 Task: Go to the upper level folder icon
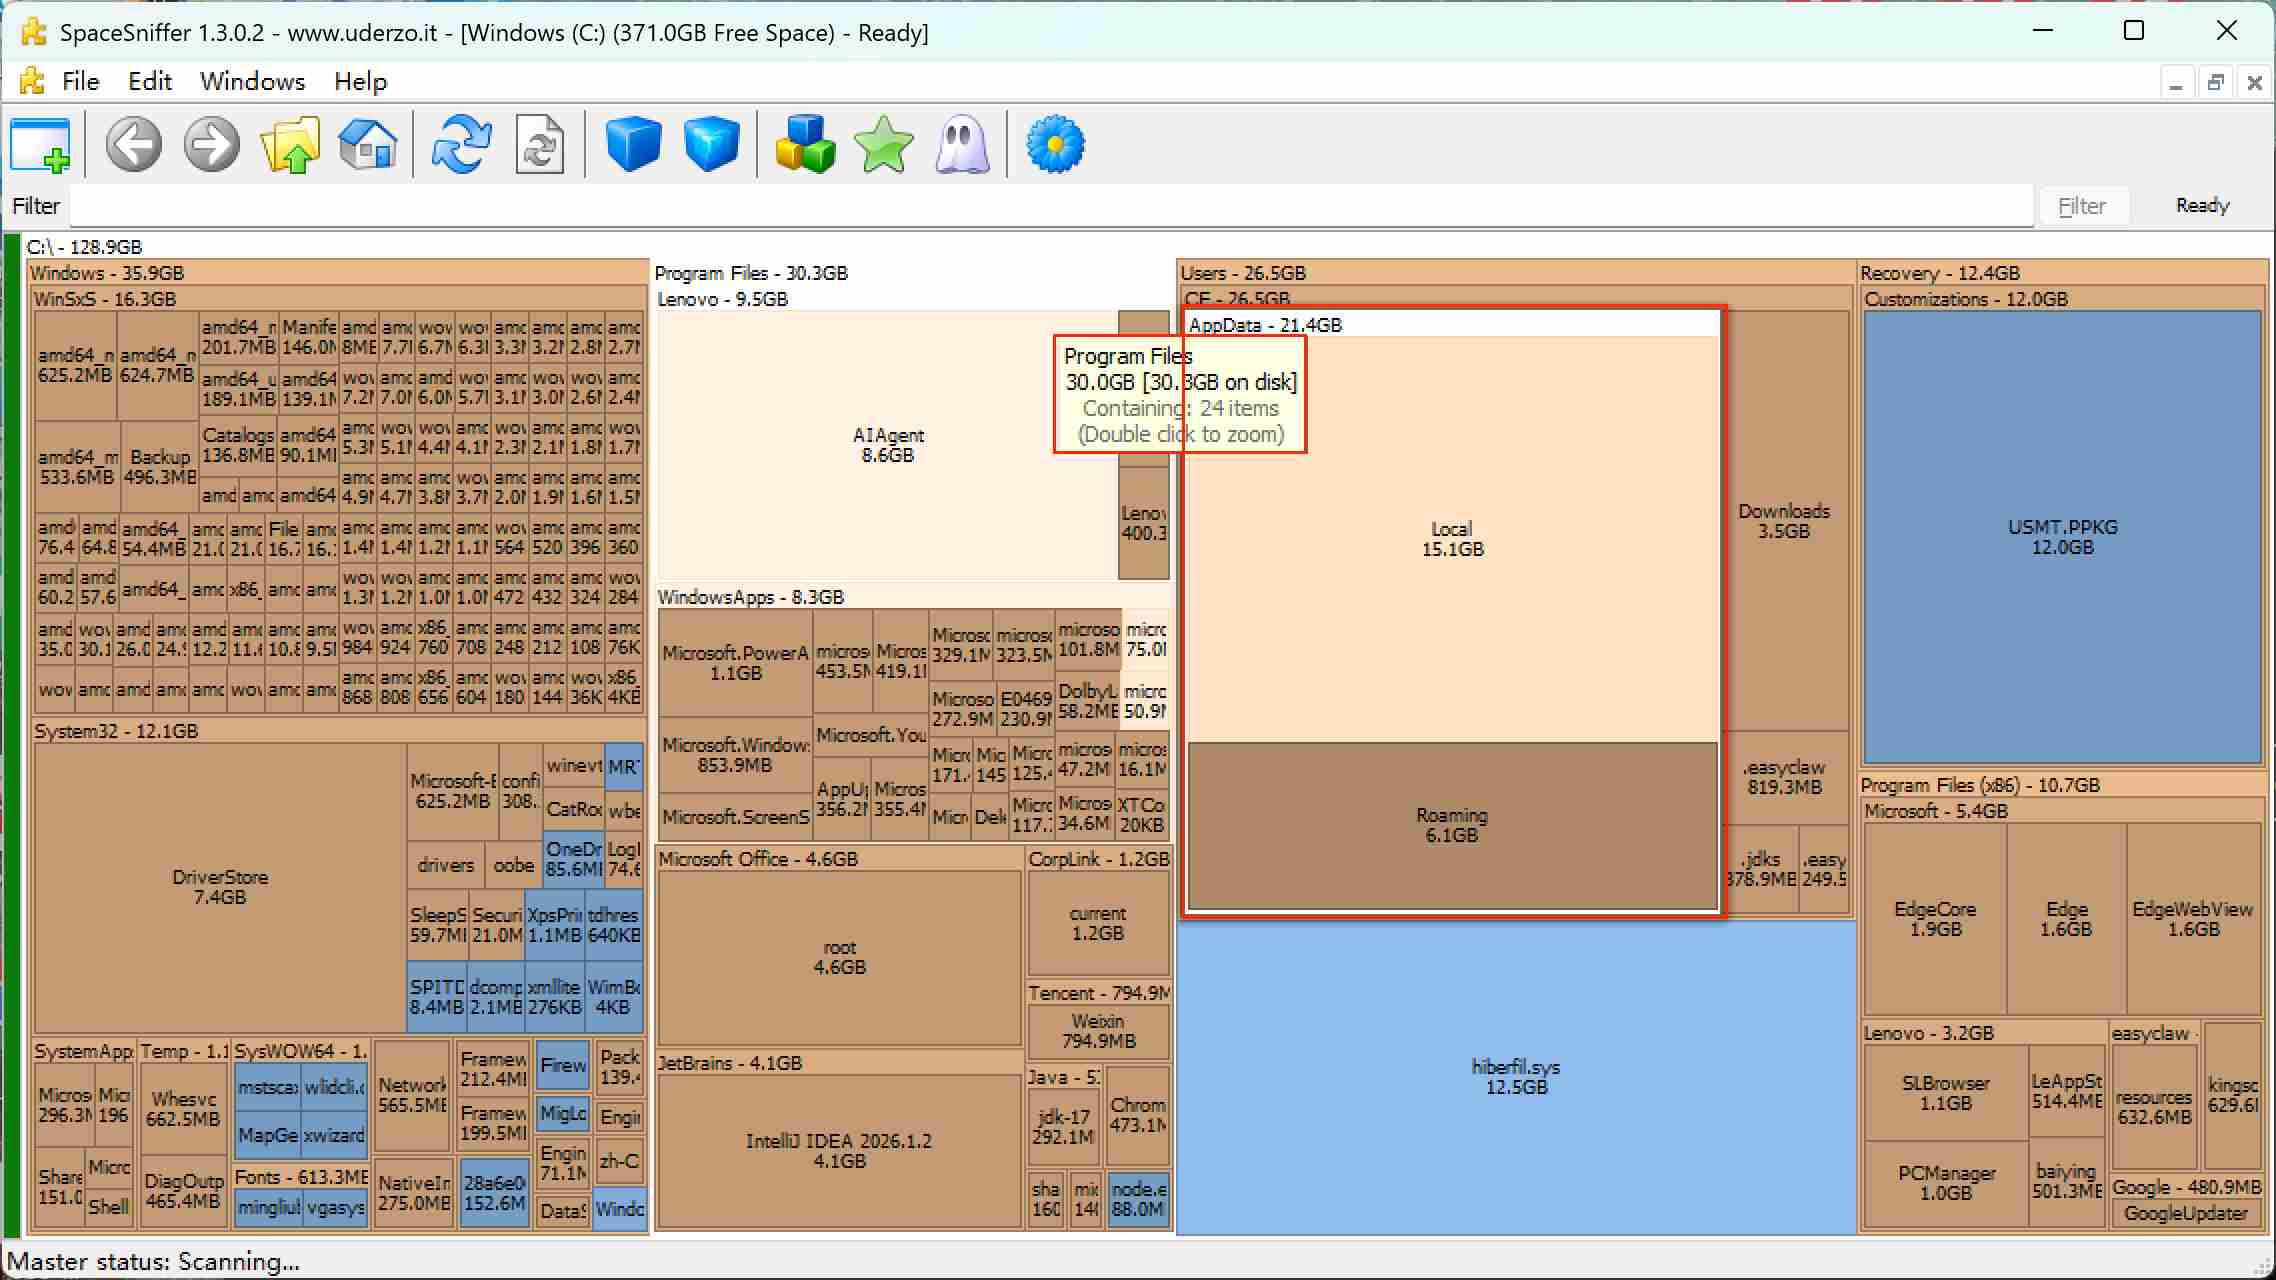click(x=290, y=145)
